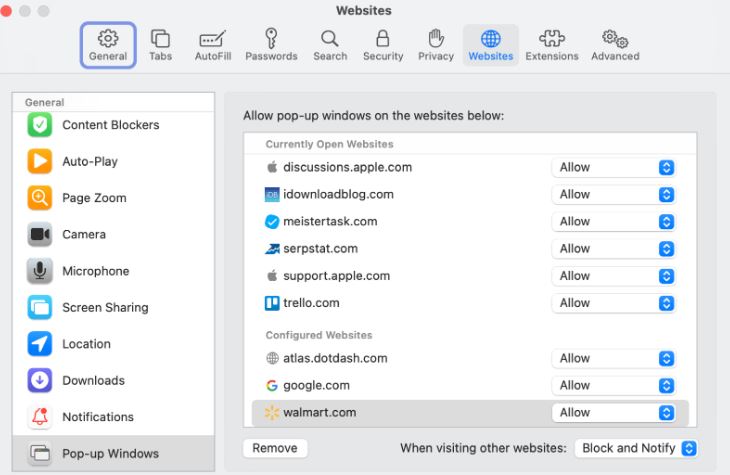Open the AutoFill preferences pane
The height and width of the screenshot is (475, 730).
(x=213, y=45)
